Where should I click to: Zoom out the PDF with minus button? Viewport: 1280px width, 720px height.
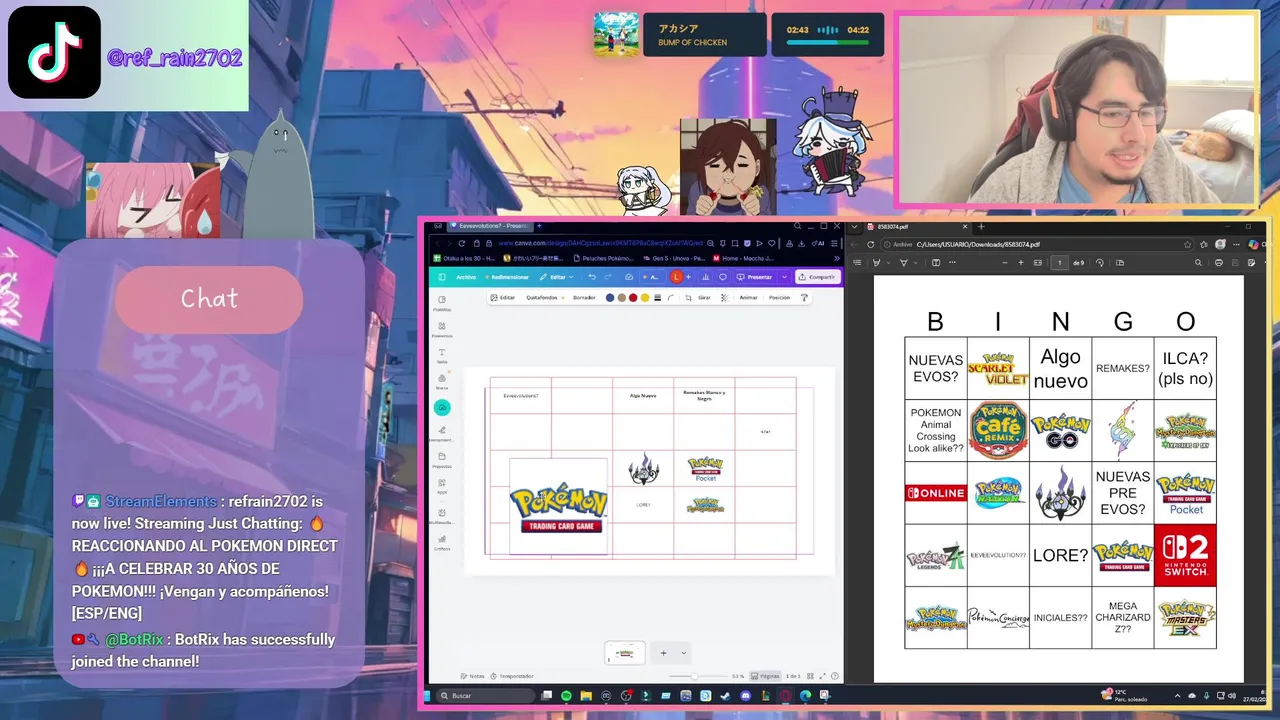coord(1005,263)
